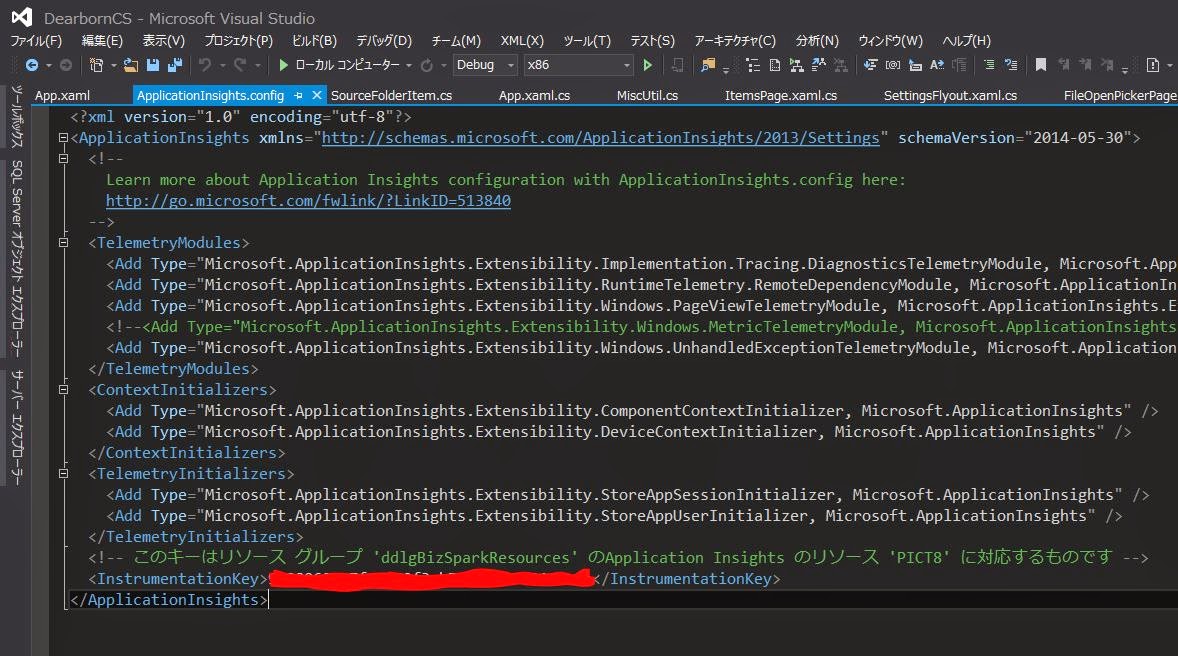Click the bulleted tree list toolbar icon
This screenshot has height=656, width=1178.
tap(753, 65)
